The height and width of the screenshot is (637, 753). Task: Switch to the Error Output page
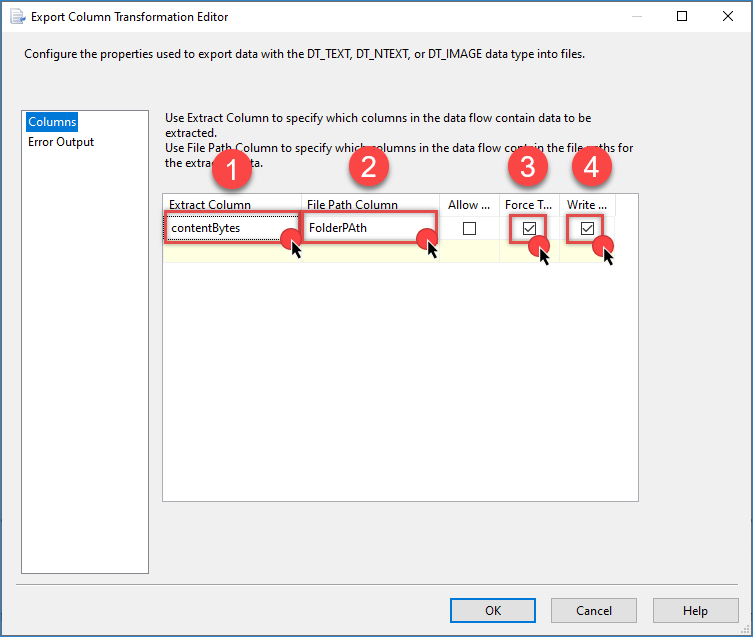pyautogui.click(x=61, y=142)
